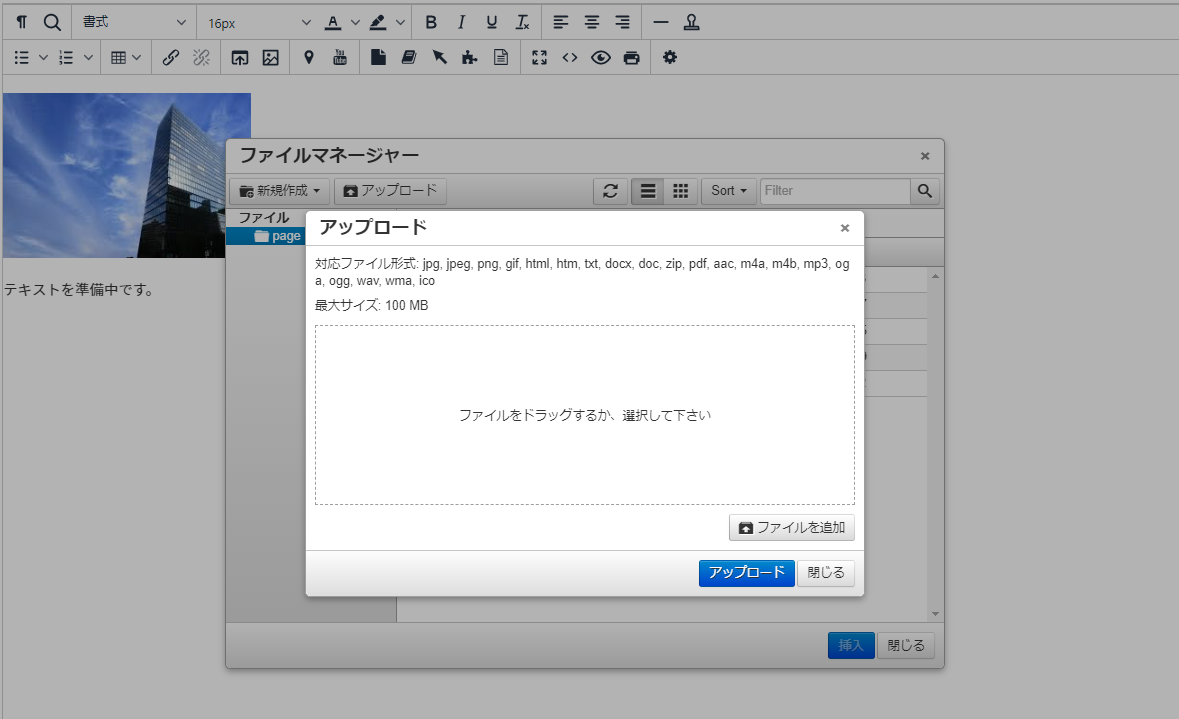
Task: Open the 書式 format dropdown
Action: coord(134,22)
